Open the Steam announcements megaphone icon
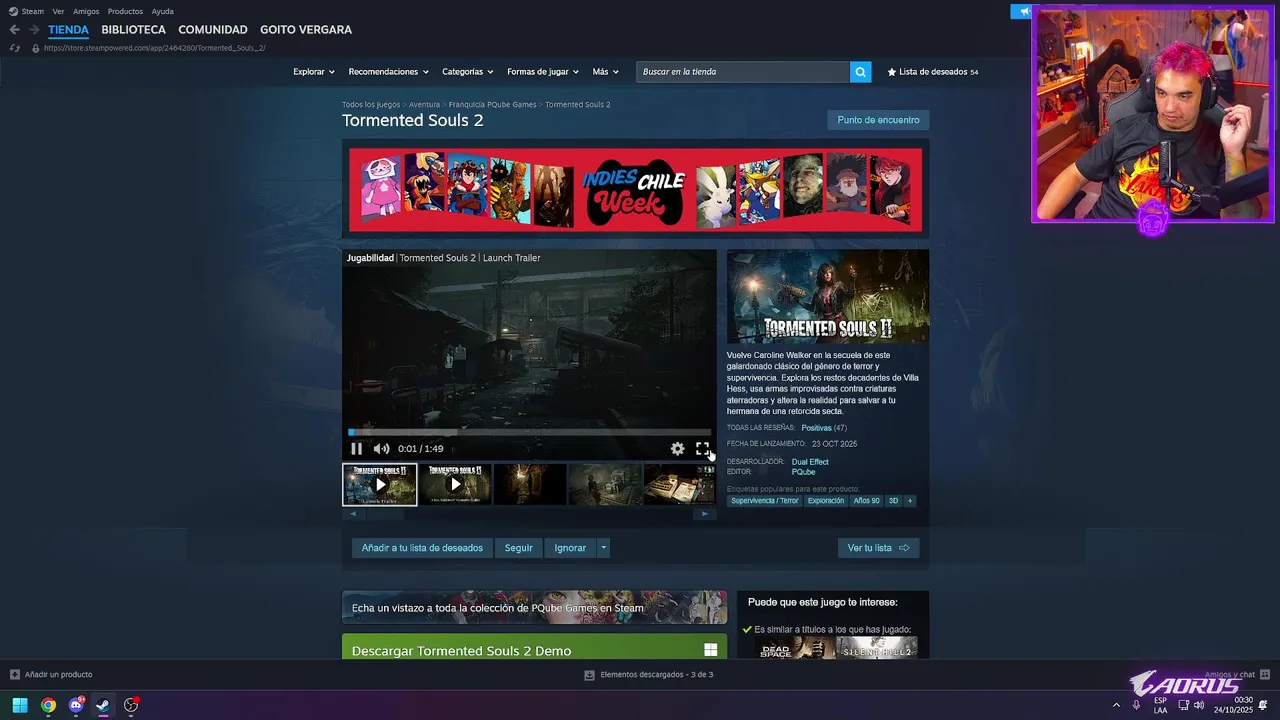 click(x=1022, y=12)
